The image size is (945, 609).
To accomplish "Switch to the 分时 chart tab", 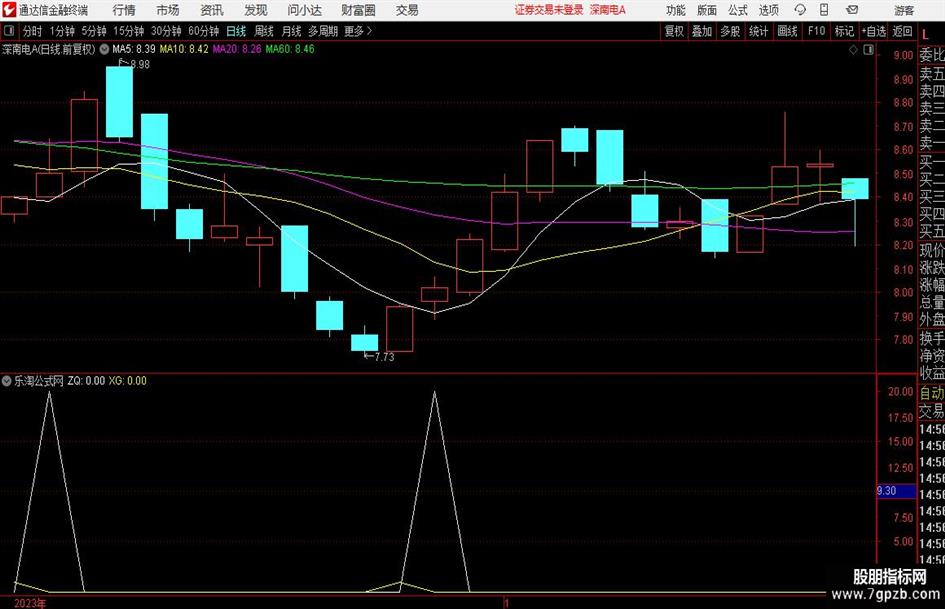I will point(33,31).
